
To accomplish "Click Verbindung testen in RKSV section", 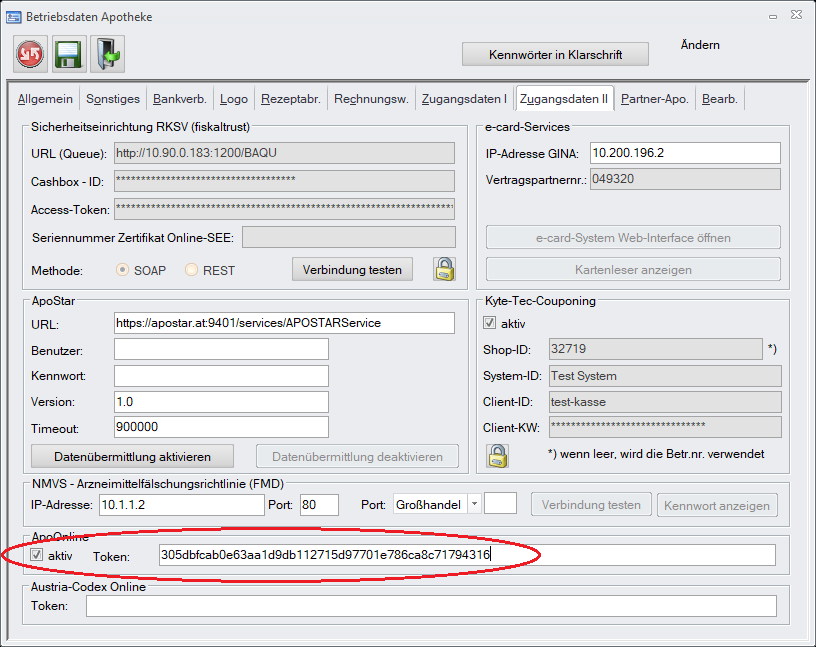I will 352,269.
